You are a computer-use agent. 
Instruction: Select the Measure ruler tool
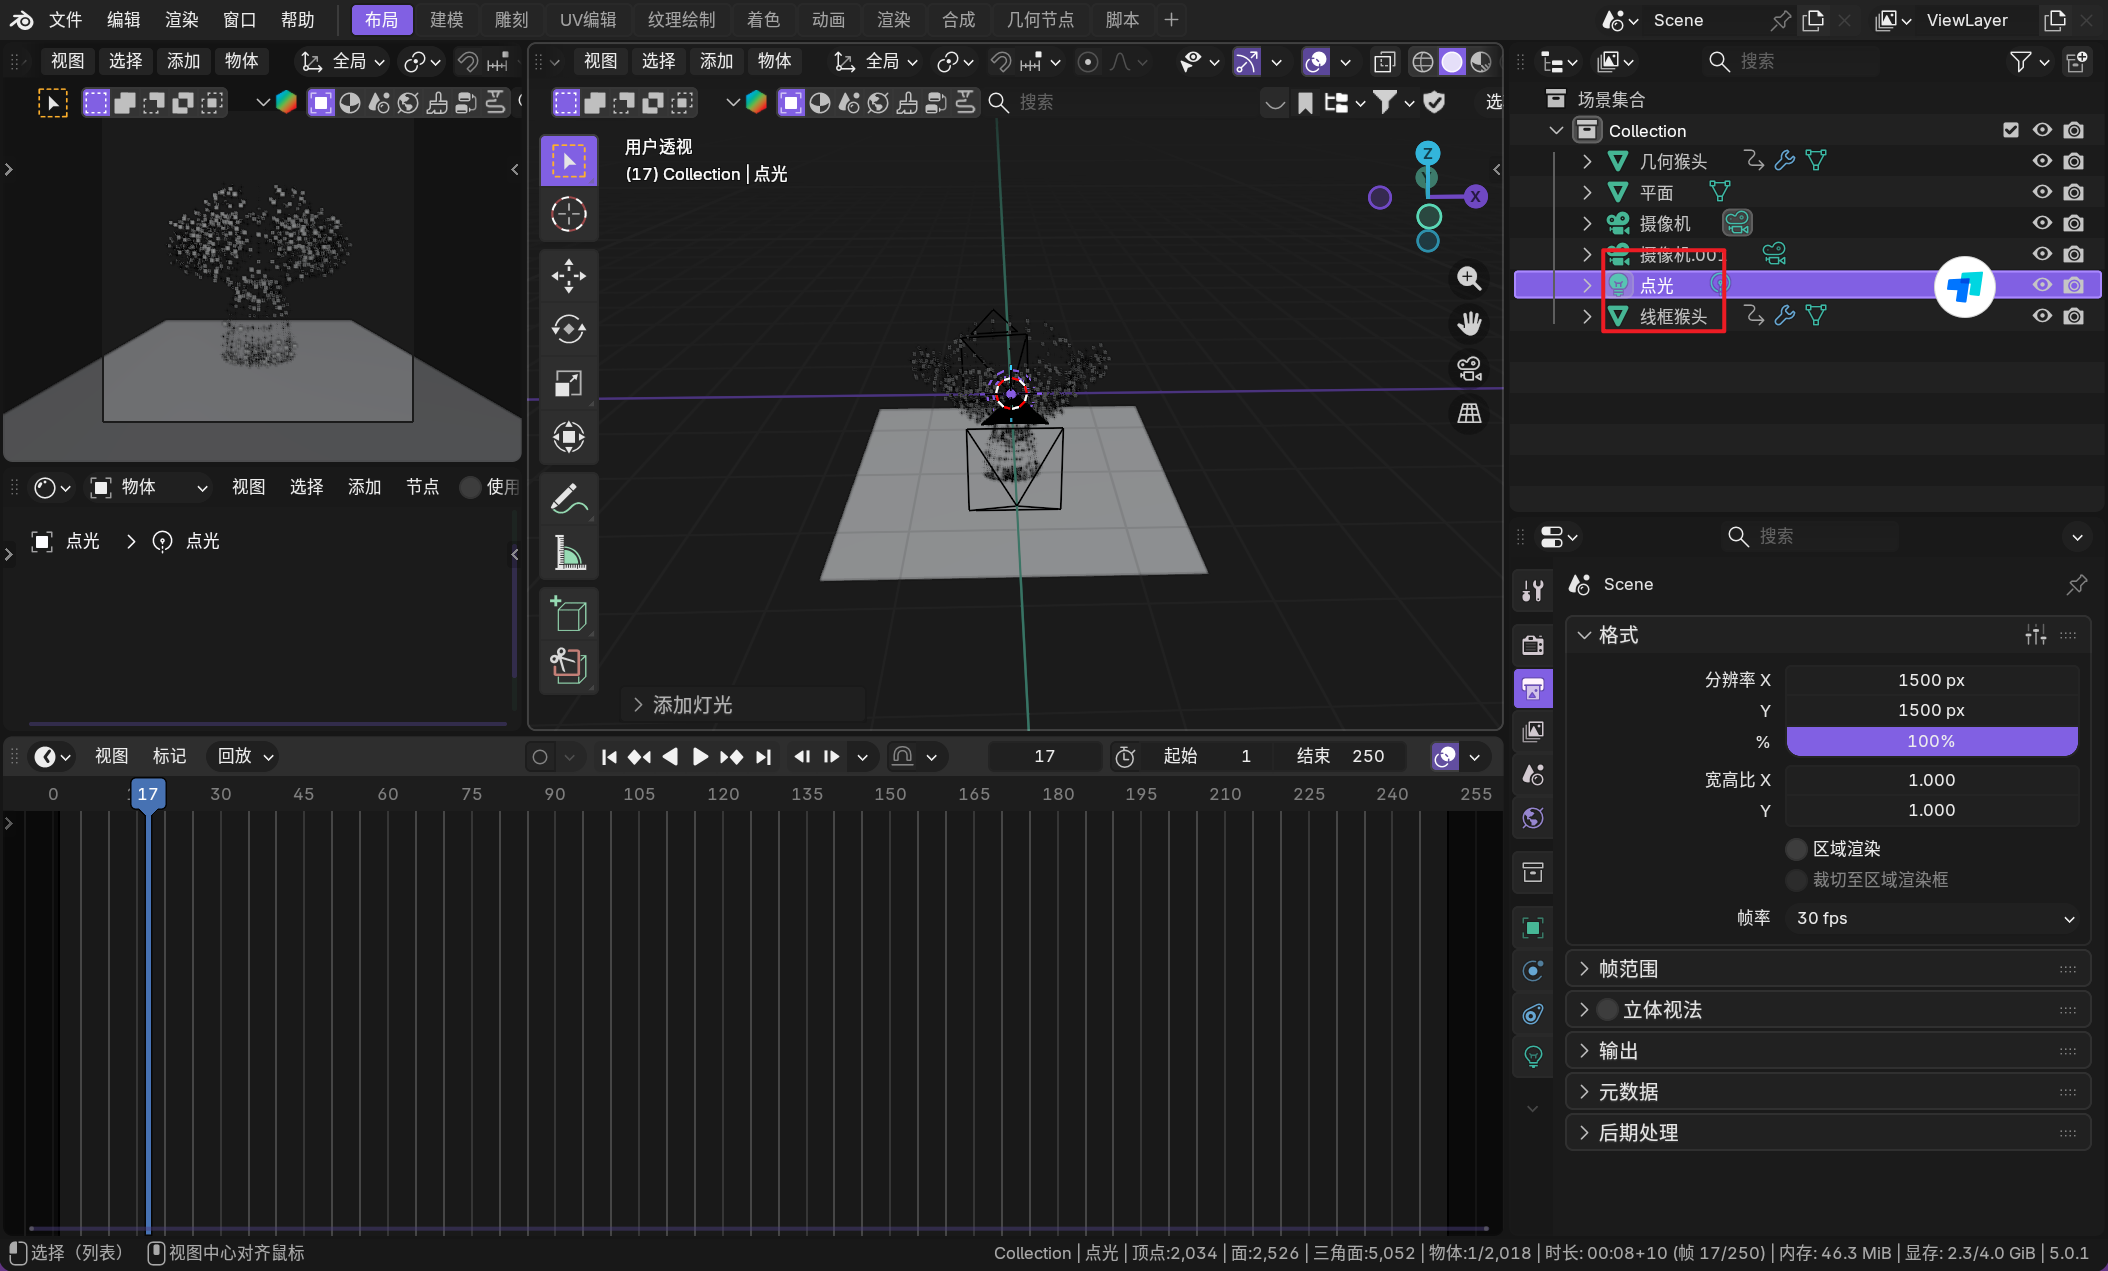568,552
